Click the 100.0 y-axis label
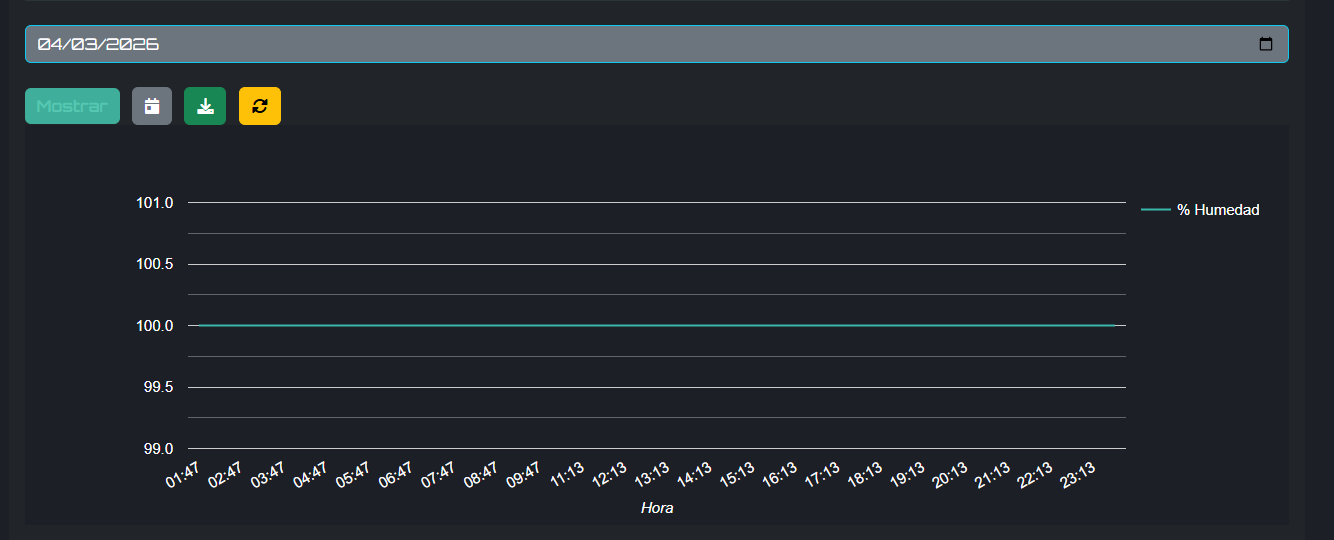 pyautogui.click(x=154, y=326)
